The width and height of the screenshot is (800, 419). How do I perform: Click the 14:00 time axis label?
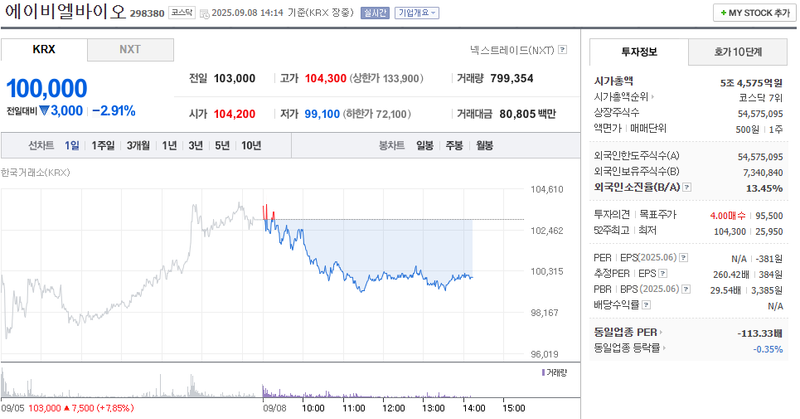[474, 408]
